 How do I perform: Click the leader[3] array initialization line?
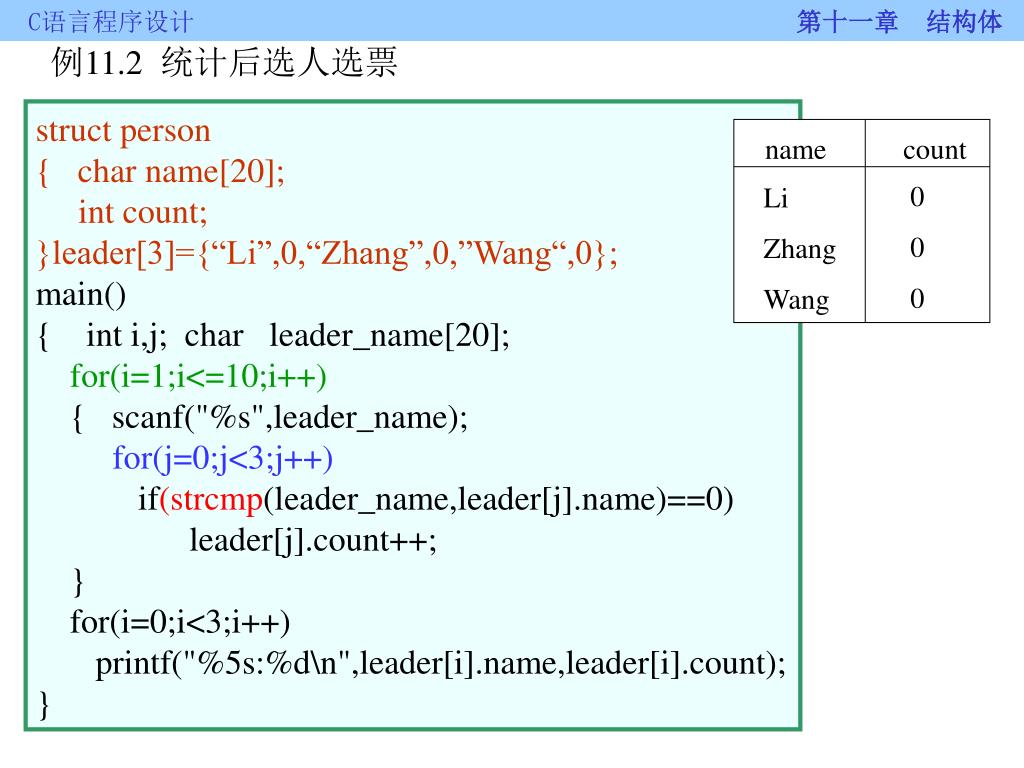pos(327,253)
